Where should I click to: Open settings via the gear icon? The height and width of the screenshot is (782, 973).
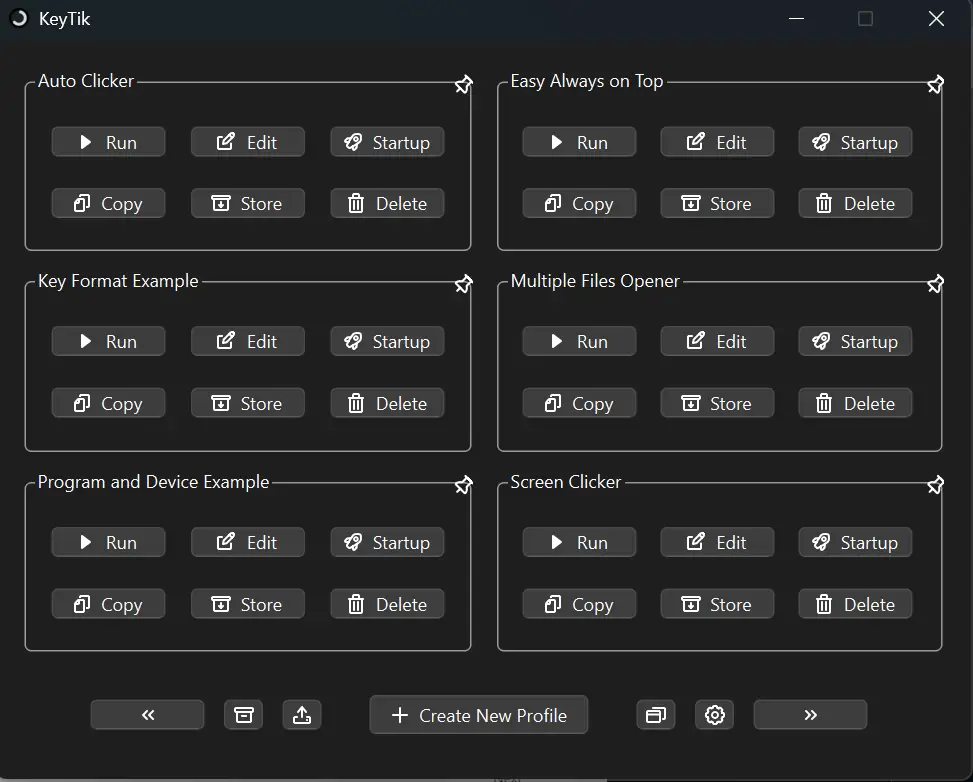(x=714, y=715)
